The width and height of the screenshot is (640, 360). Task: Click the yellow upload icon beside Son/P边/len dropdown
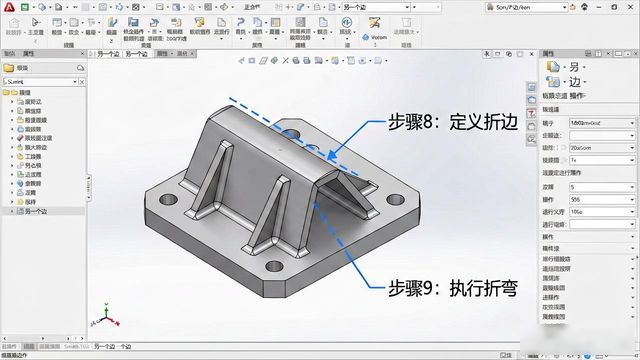coord(573,7)
